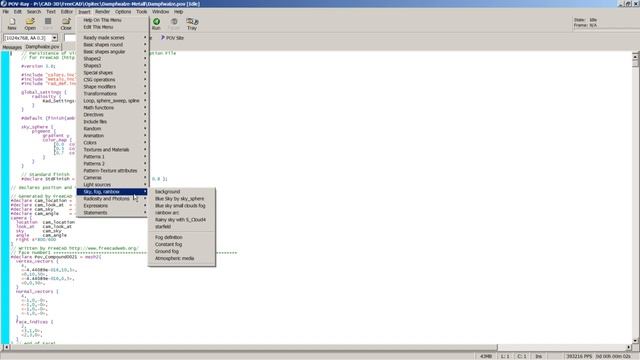Click the New file toolbar icon
The image size is (640, 360).
coord(12,24)
